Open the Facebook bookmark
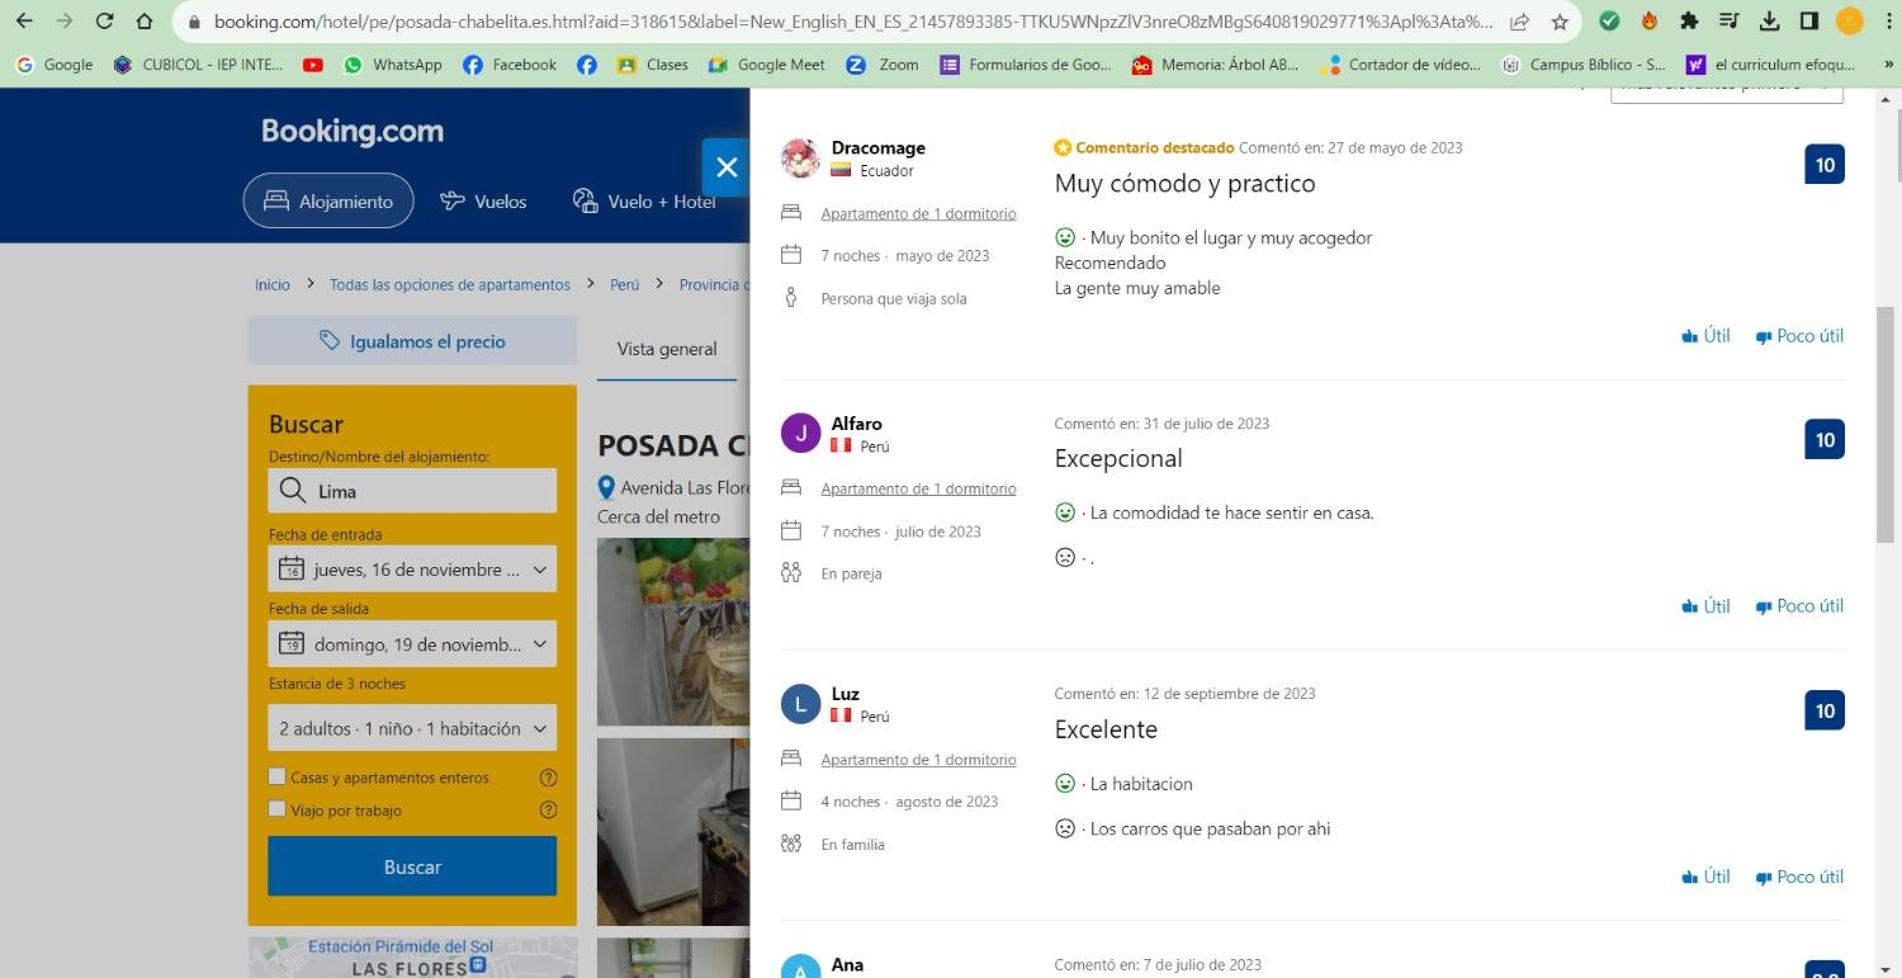 click(x=510, y=65)
